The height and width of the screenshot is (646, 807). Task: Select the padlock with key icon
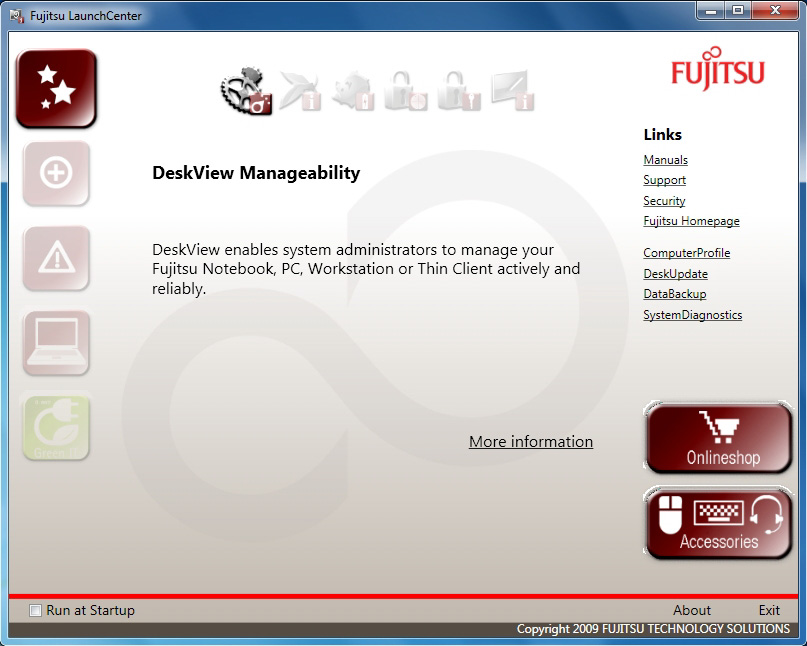(460, 91)
